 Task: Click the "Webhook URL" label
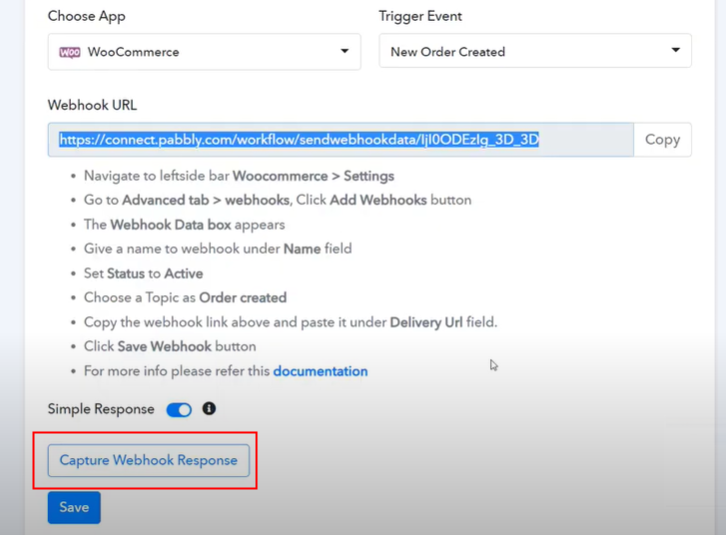coord(92,105)
